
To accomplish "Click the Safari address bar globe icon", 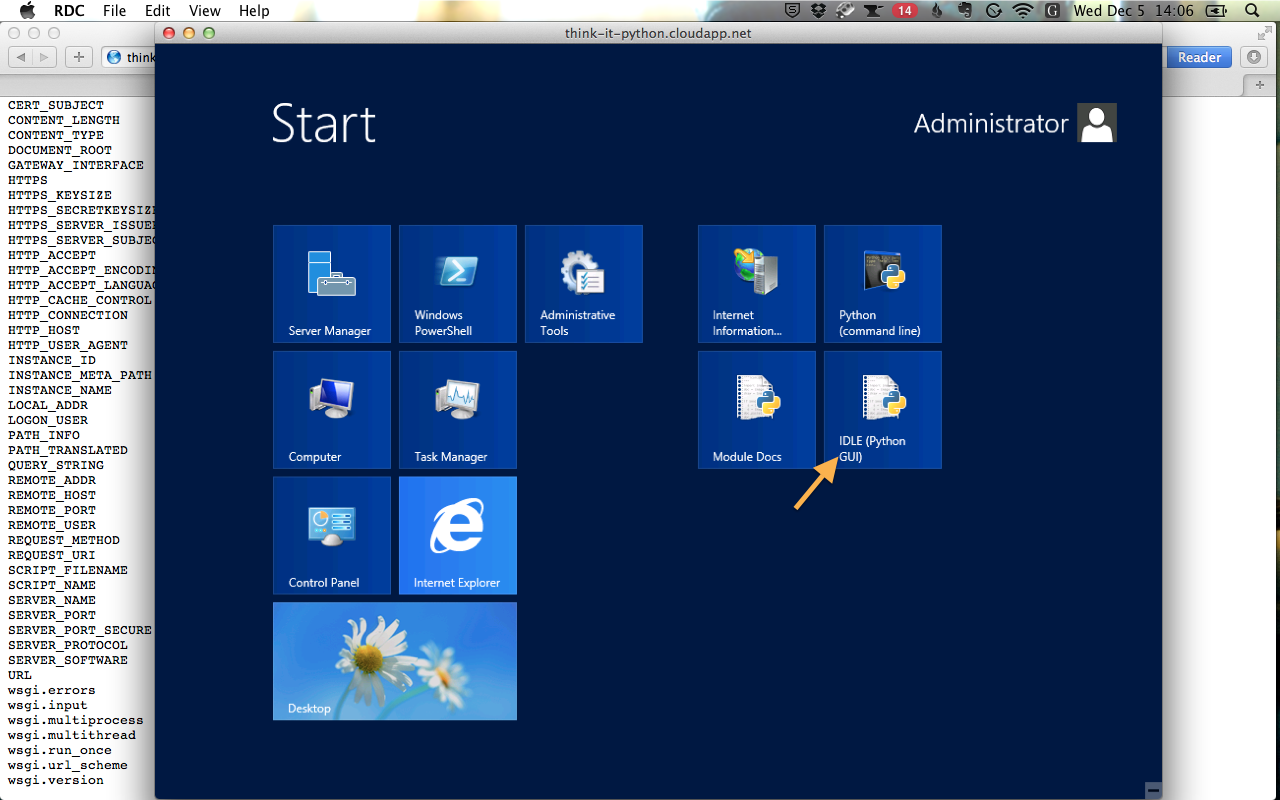I will point(113,57).
